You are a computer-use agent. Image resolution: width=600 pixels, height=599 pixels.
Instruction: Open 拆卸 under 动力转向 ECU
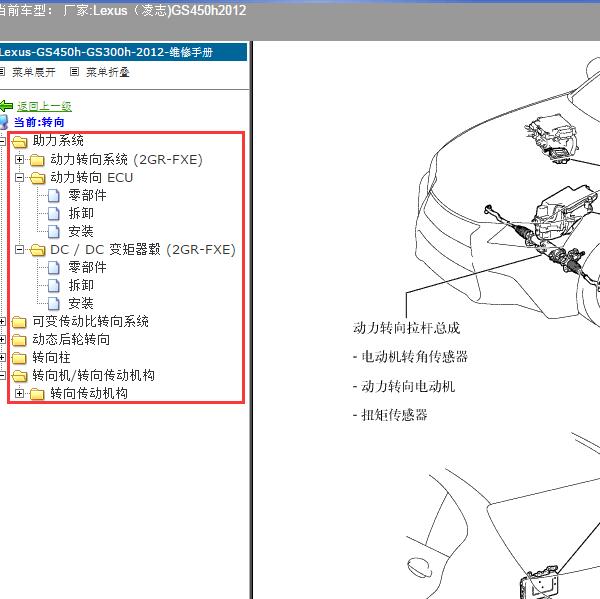coord(81,213)
